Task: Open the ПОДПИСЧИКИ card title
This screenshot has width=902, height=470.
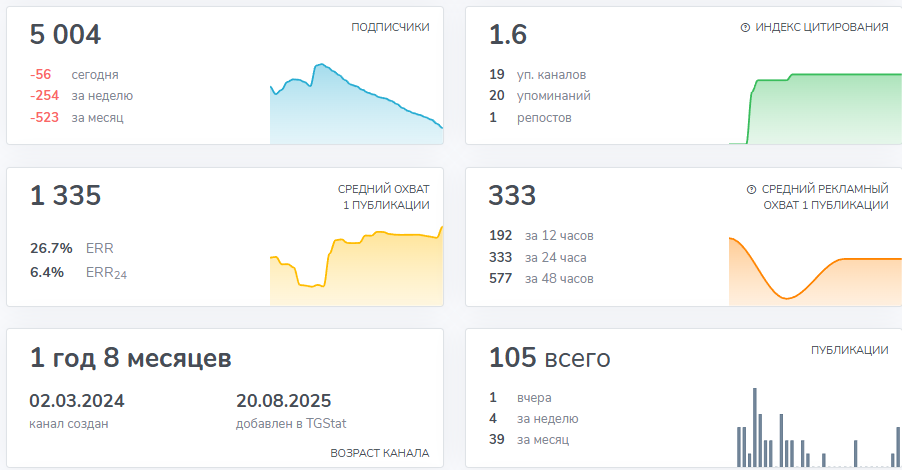Action: 390,28
